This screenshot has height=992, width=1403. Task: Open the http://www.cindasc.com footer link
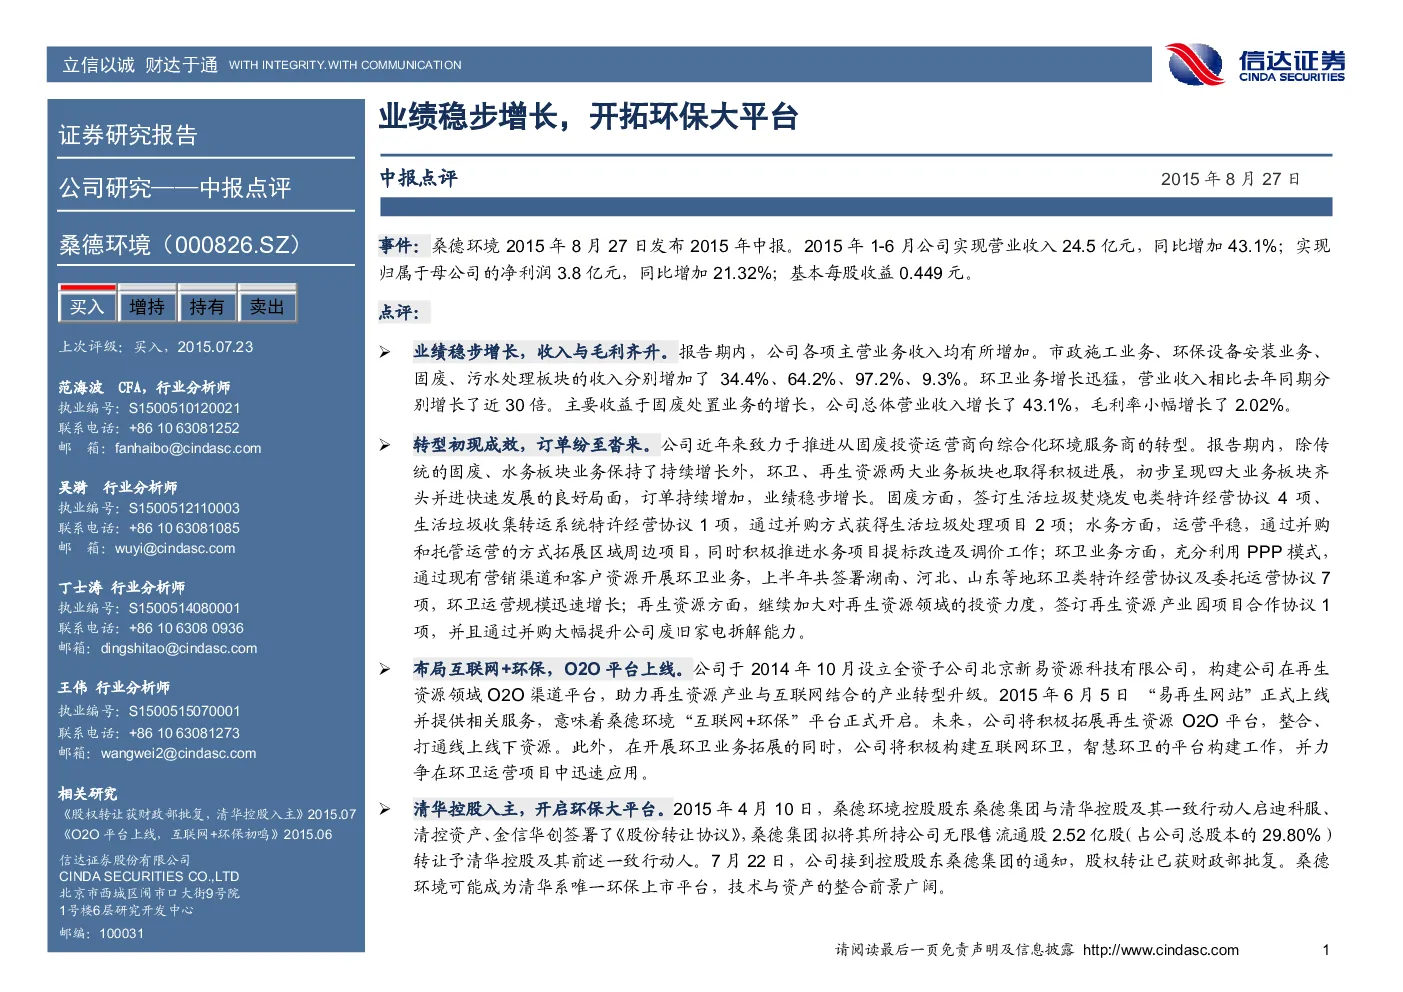1161,950
